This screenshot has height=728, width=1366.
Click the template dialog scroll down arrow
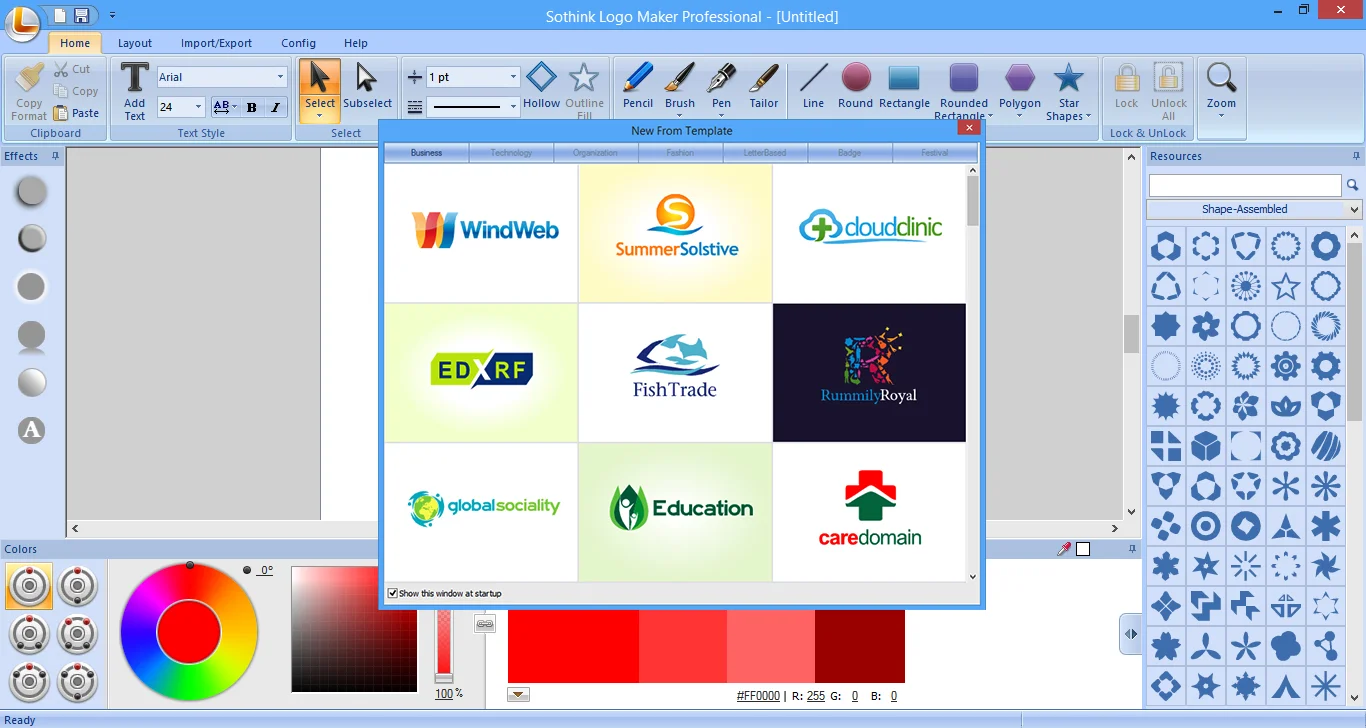click(x=973, y=575)
